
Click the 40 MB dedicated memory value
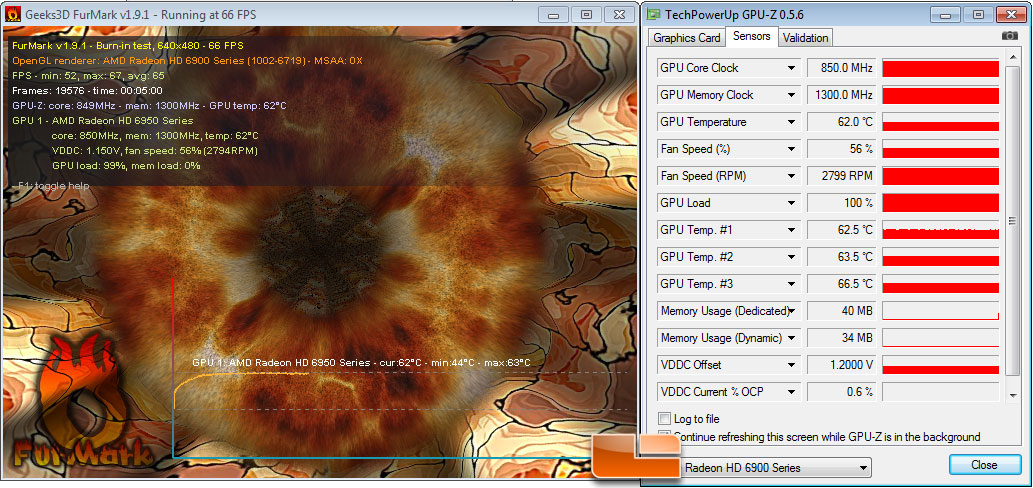pos(841,311)
